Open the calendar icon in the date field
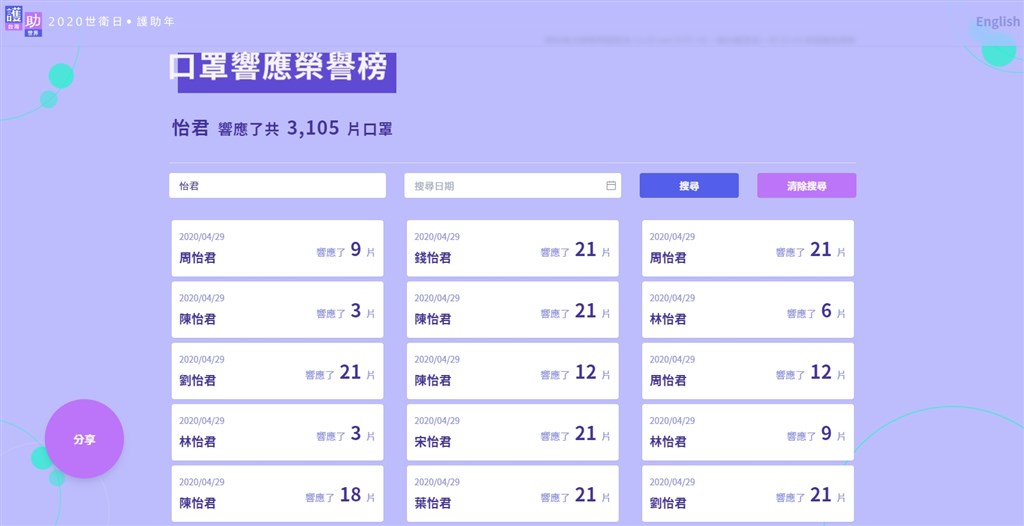Viewport: 1024px width, 526px height. (x=611, y=186)
